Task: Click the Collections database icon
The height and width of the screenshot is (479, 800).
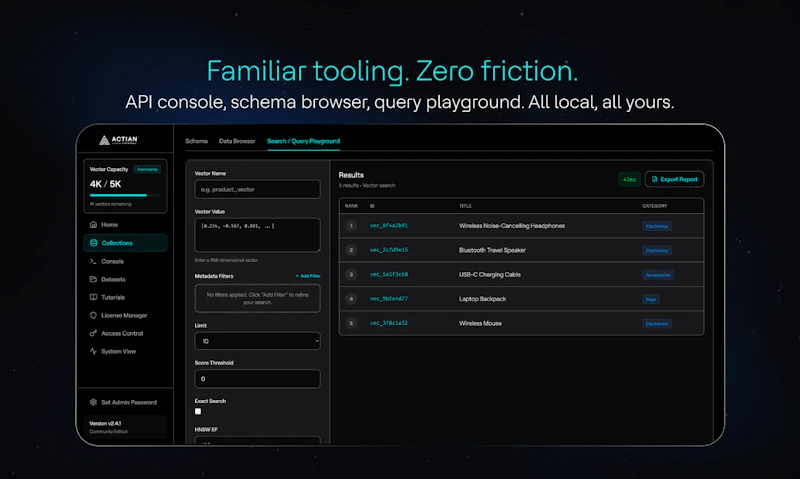Action: click(93, 243)
